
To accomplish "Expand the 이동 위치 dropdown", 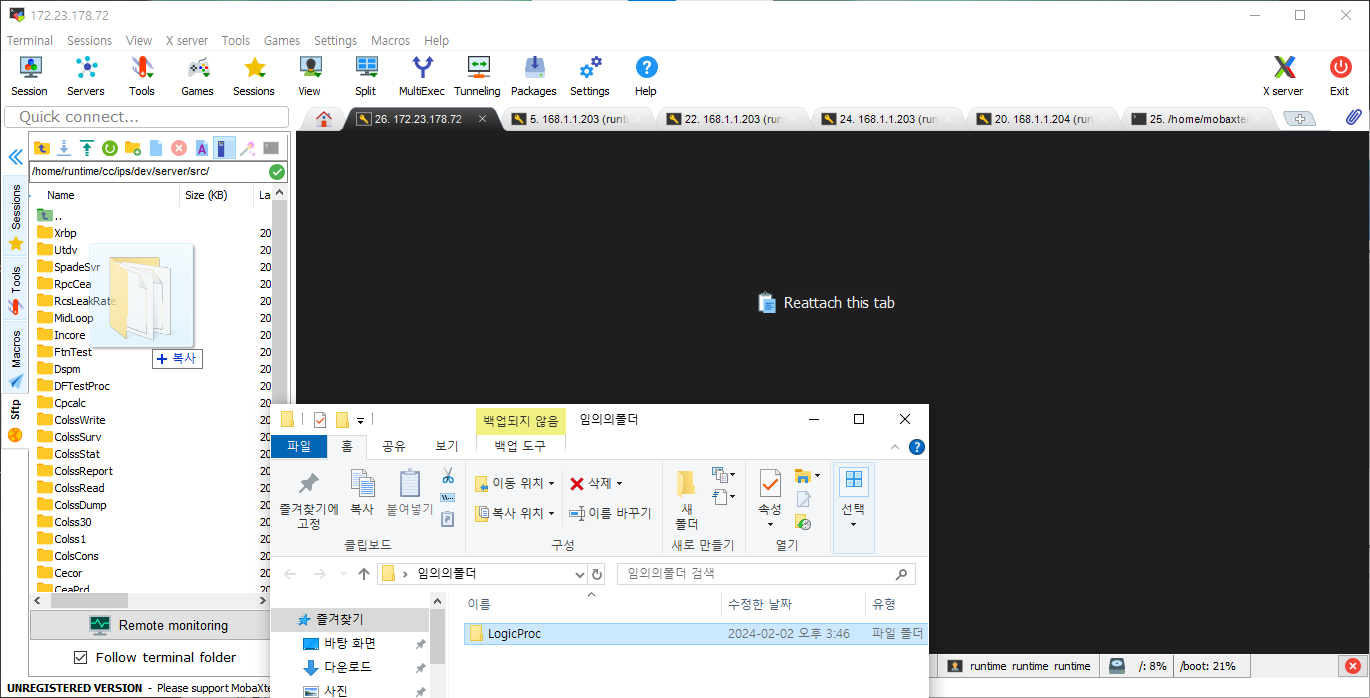I will pos(551,484).
